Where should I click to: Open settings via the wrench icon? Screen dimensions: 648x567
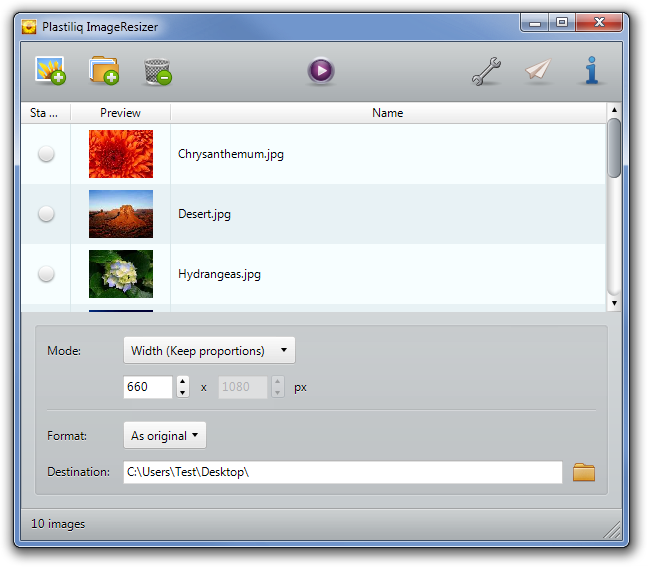486,71
